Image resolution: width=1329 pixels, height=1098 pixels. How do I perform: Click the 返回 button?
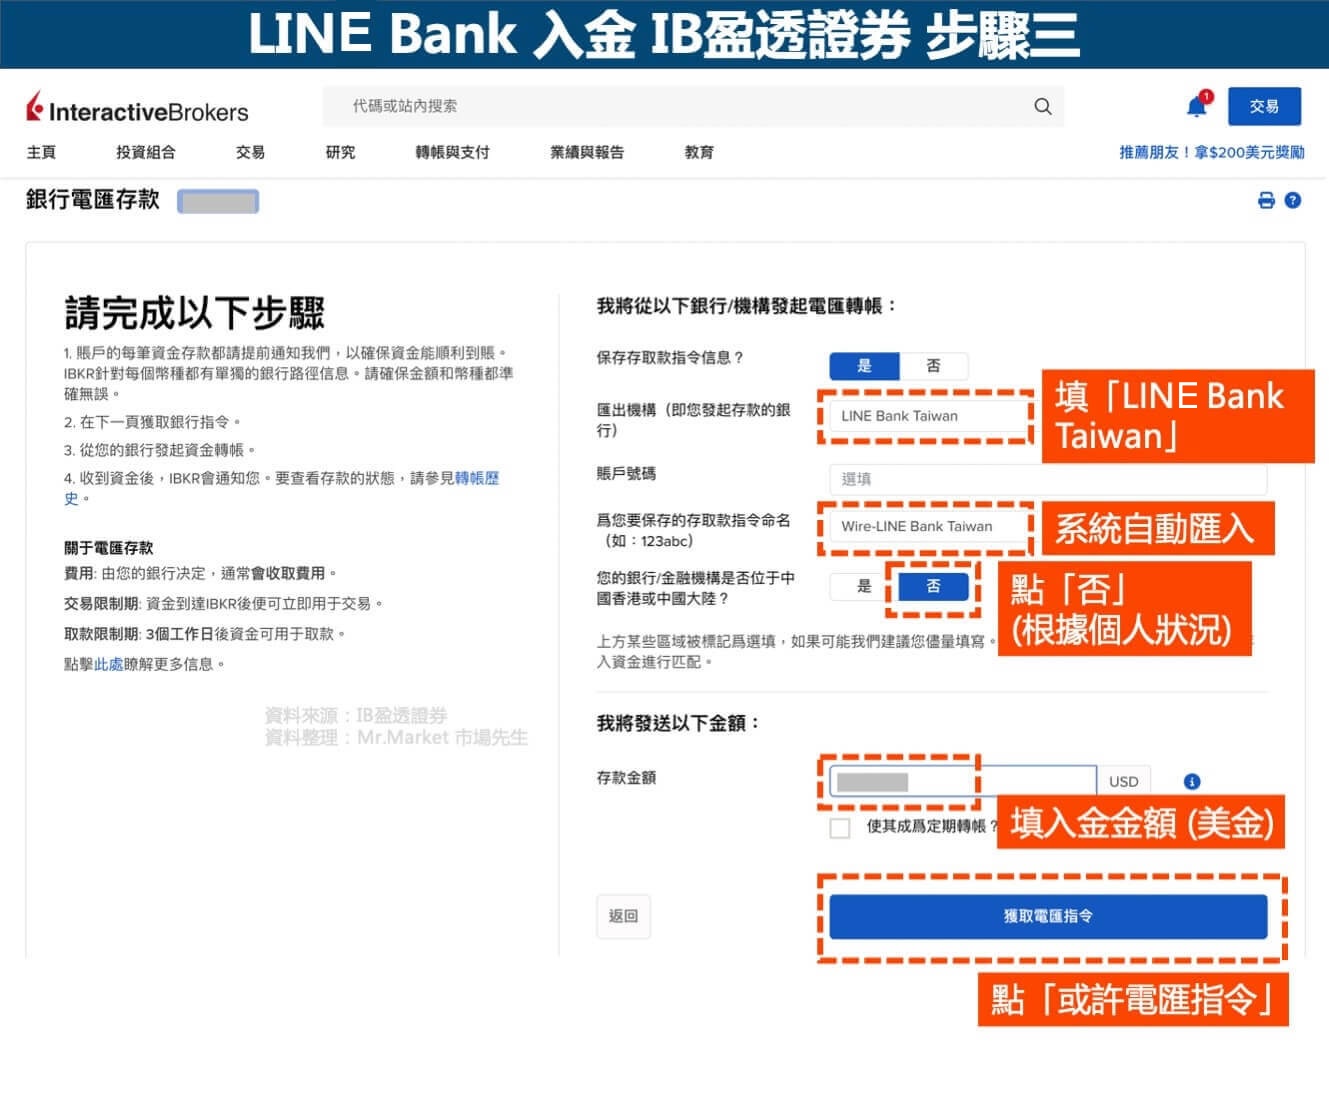click(x=623, y=916)
